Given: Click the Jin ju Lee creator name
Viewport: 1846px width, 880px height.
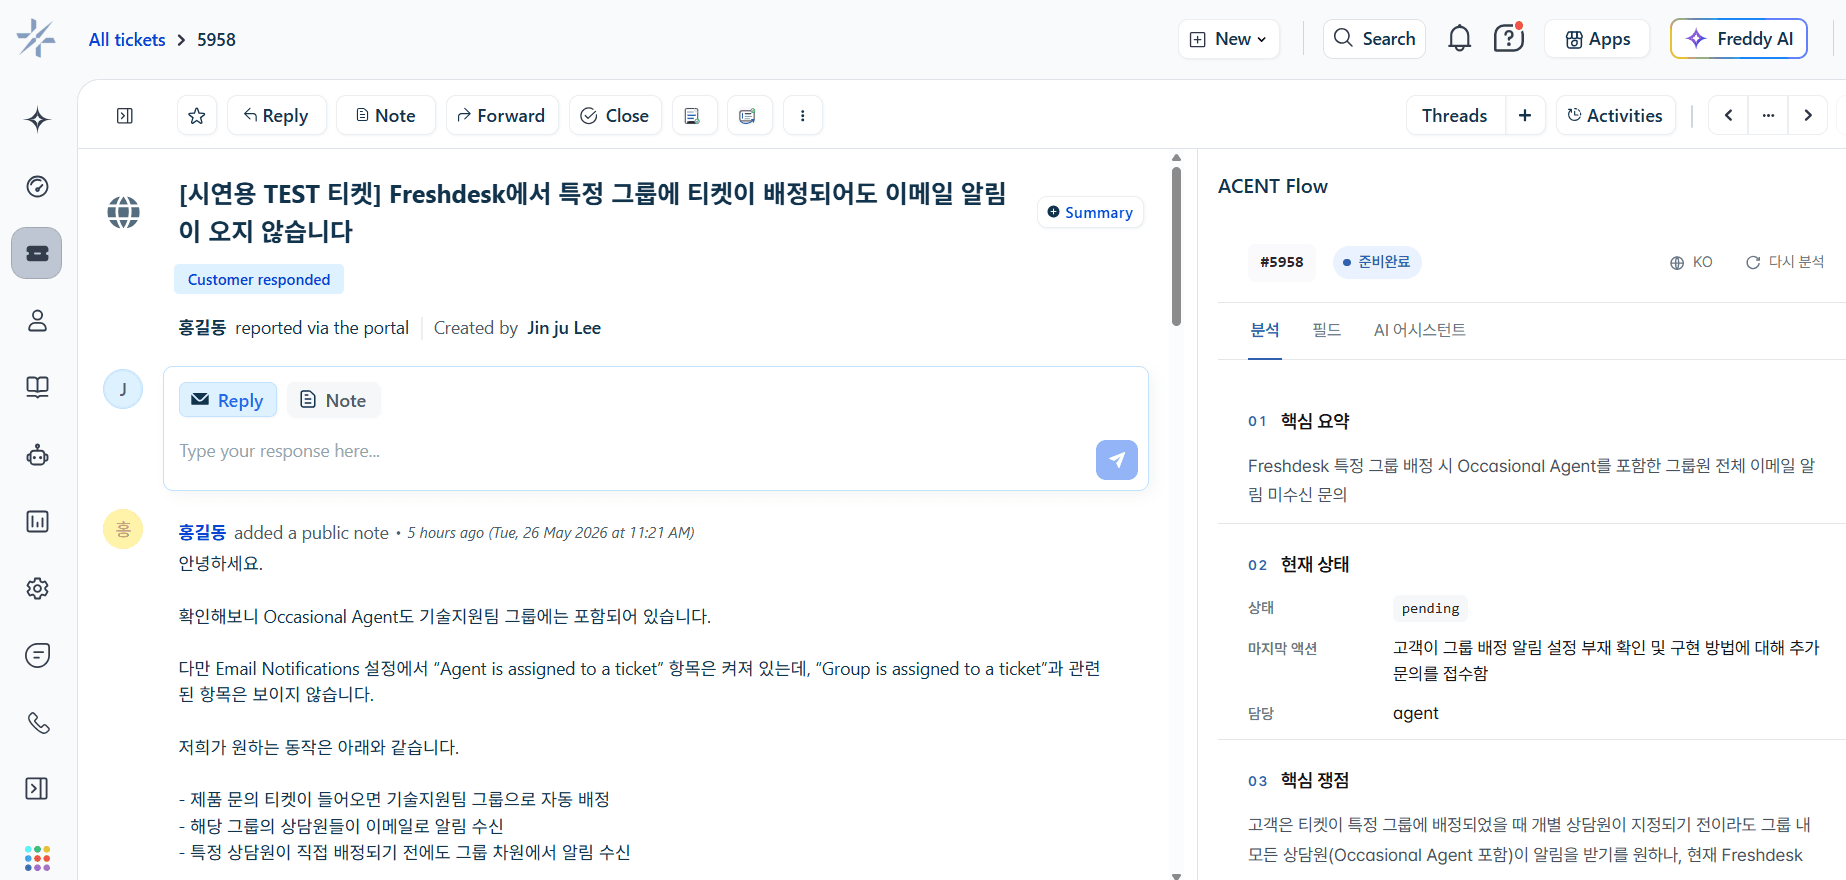Looking at the screenshot, I should [564, 328].
